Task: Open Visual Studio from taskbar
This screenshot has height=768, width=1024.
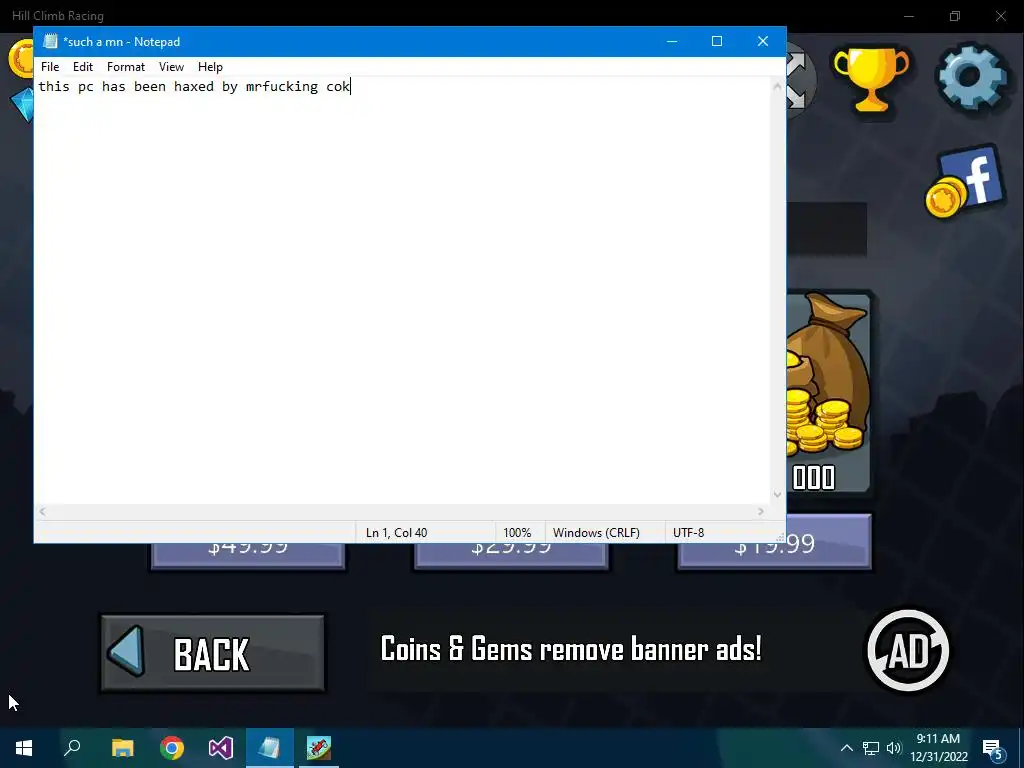Action: 221,748
